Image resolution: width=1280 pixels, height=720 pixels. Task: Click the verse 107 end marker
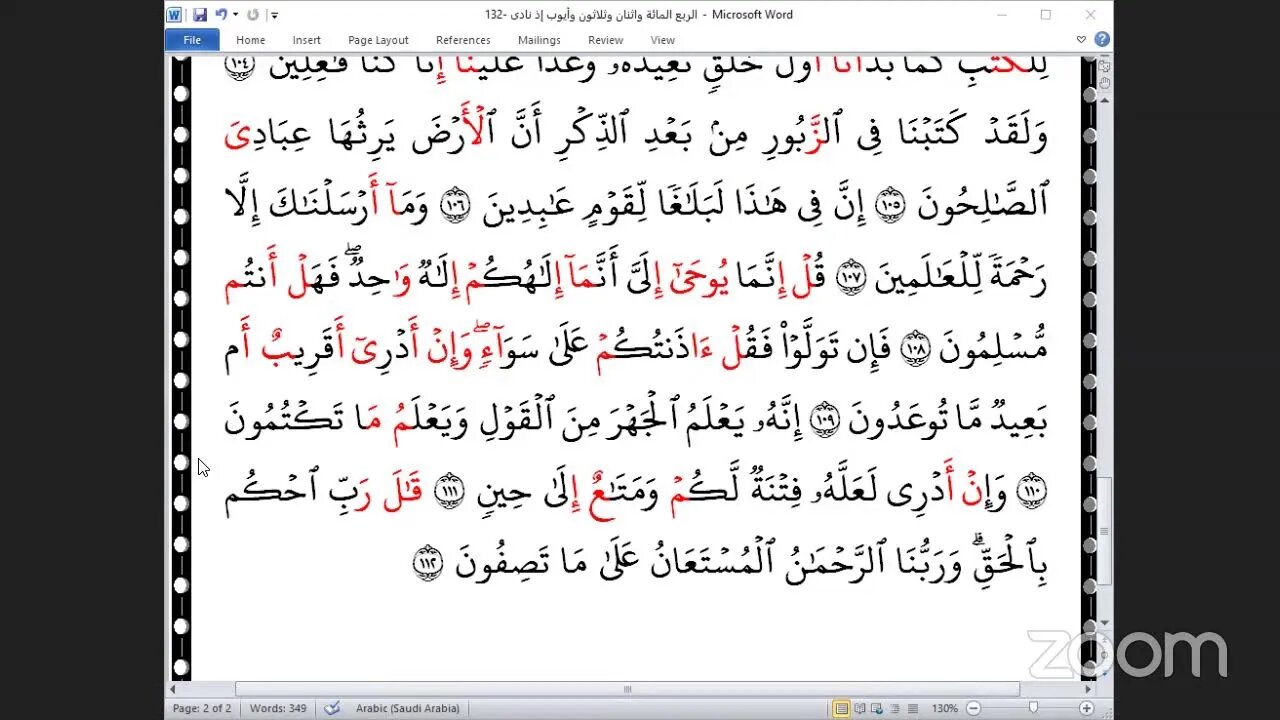[x=849, y=276]
